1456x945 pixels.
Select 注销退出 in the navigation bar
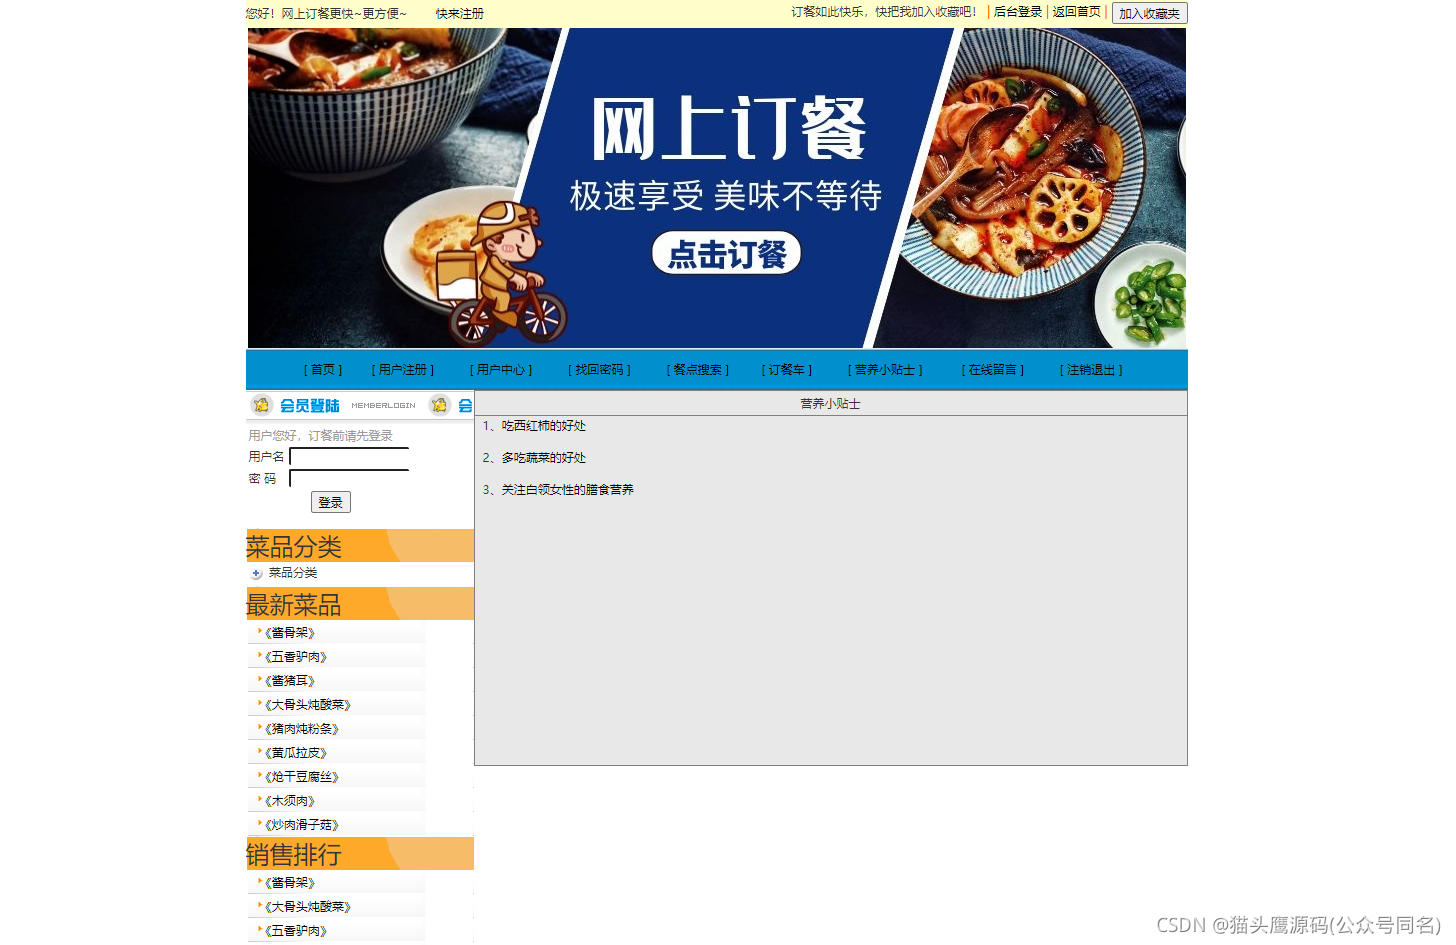point(1091,370)
